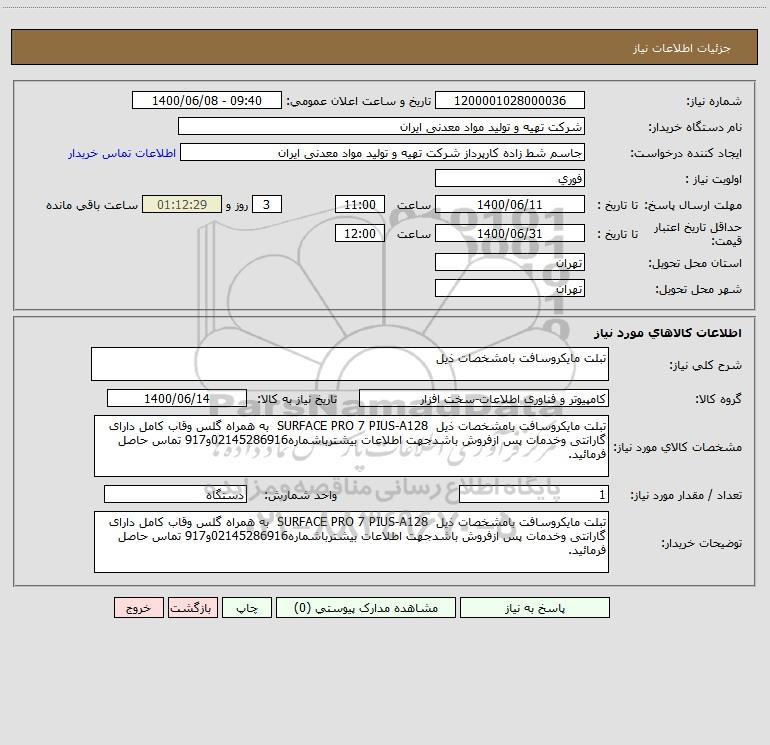Viewport: 770px width, 745px height.
Task: Click counting unit field دستگاه
Action: [x=175, y=494]
